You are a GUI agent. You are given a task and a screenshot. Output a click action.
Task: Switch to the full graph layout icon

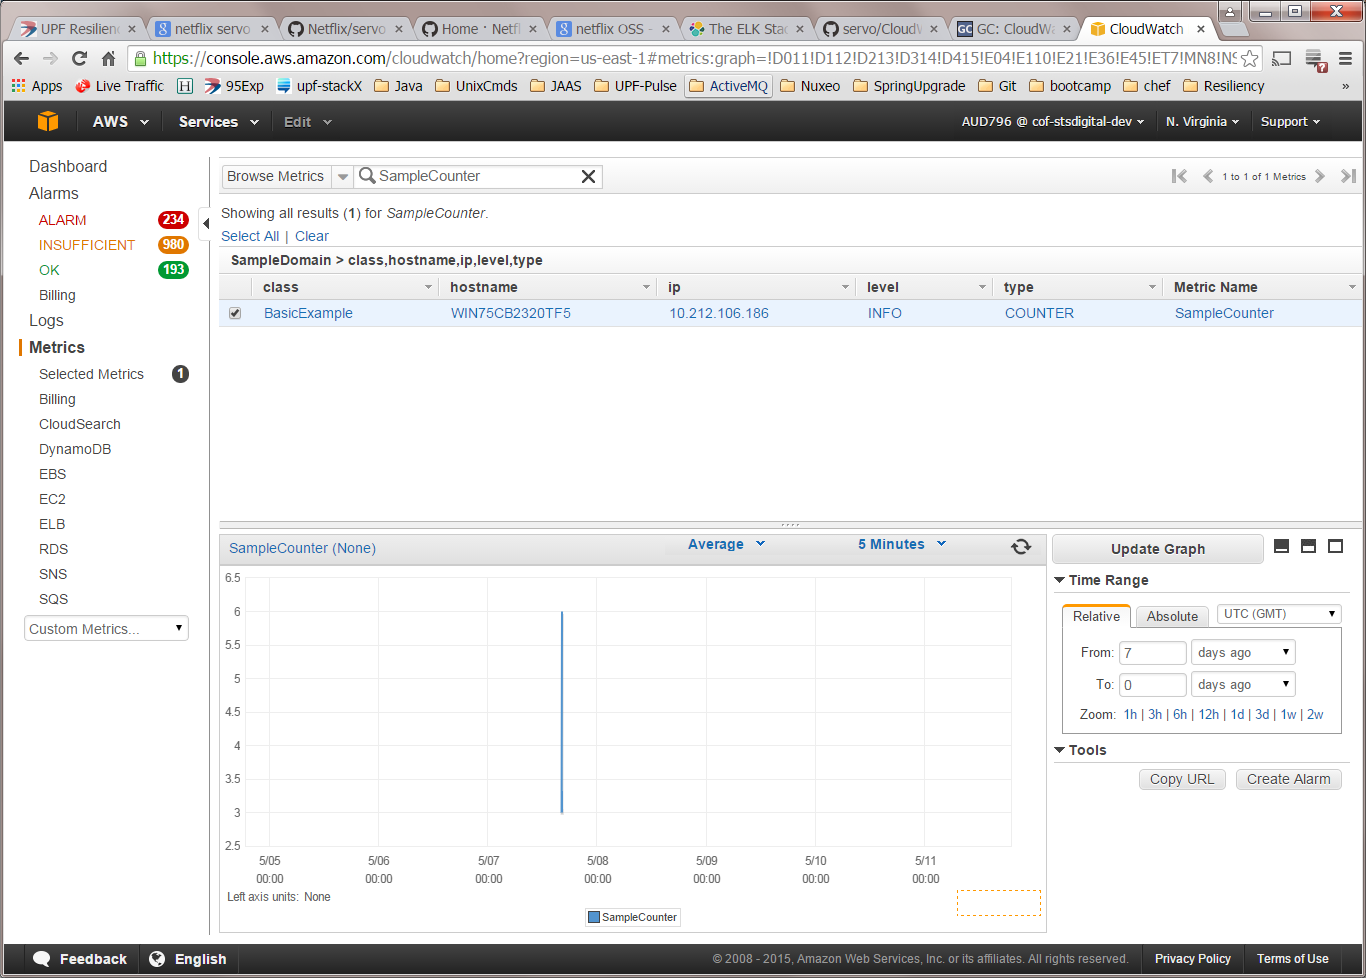(1335, 546)
